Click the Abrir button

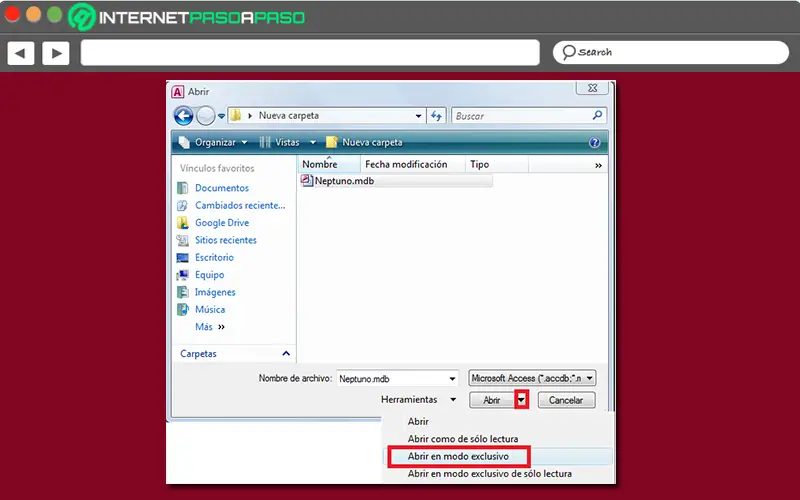492,400
